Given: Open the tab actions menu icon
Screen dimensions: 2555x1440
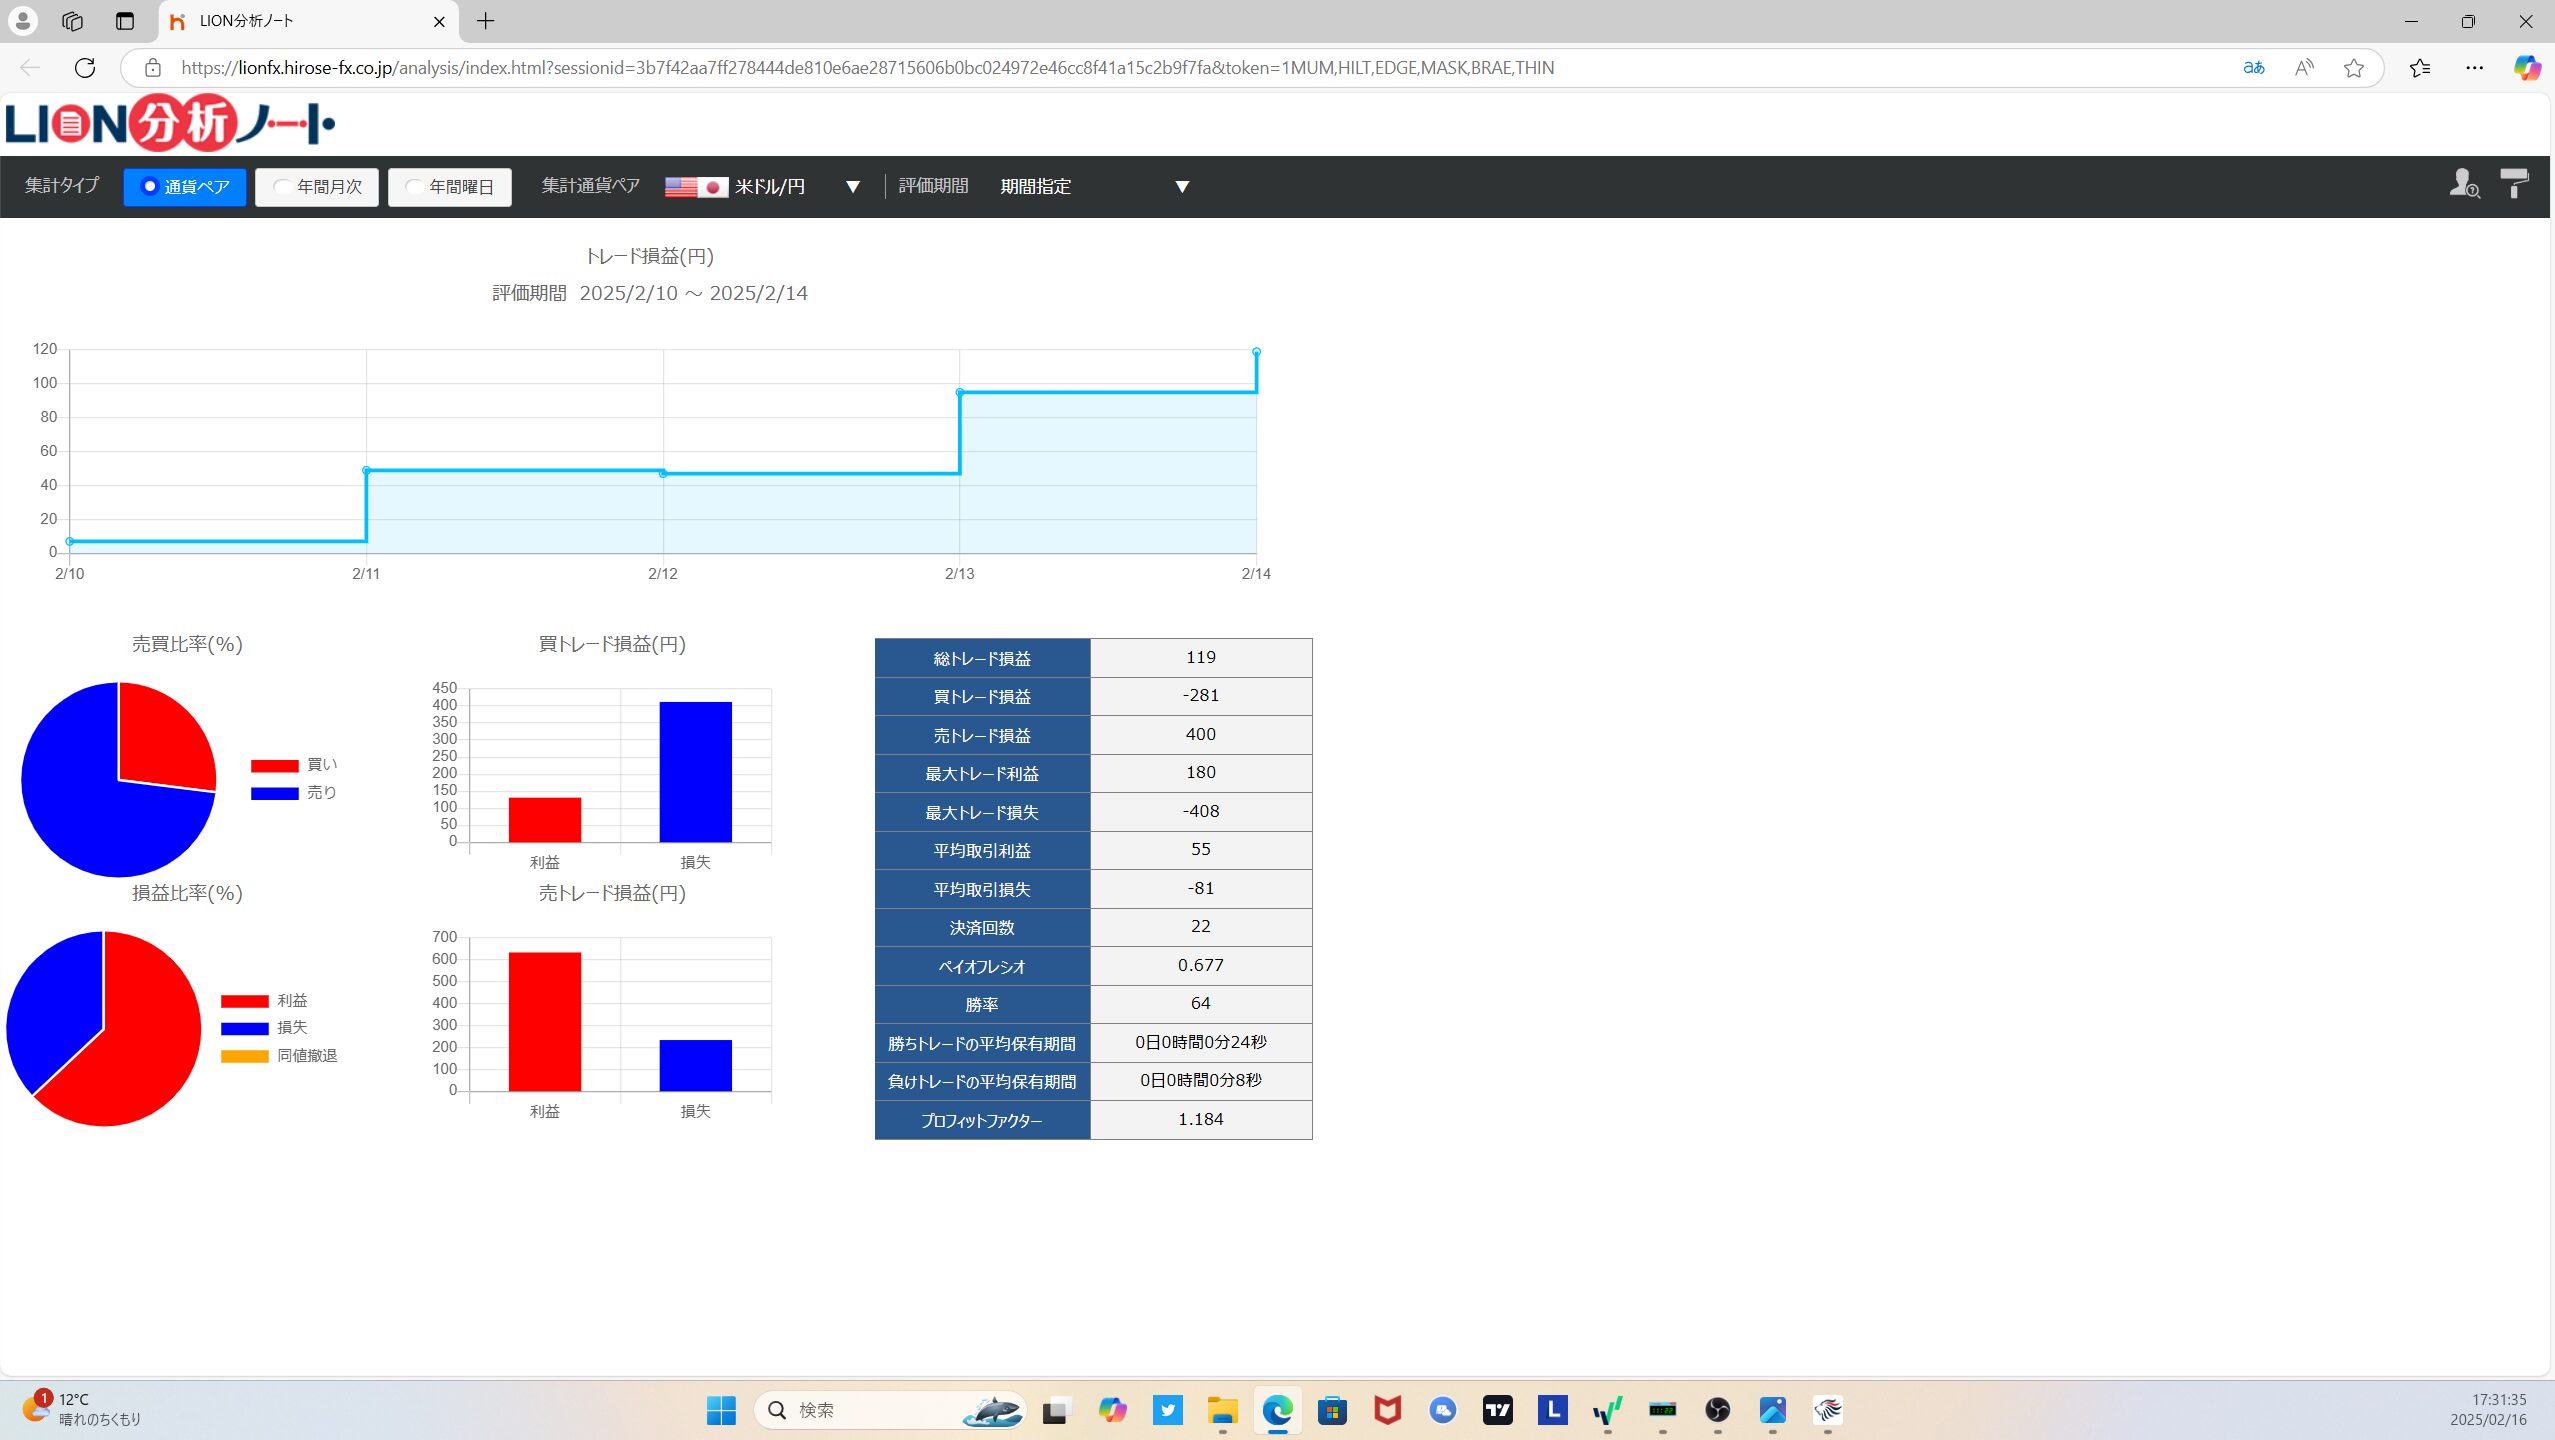Looking at the screenshot, I should point(125,21).
